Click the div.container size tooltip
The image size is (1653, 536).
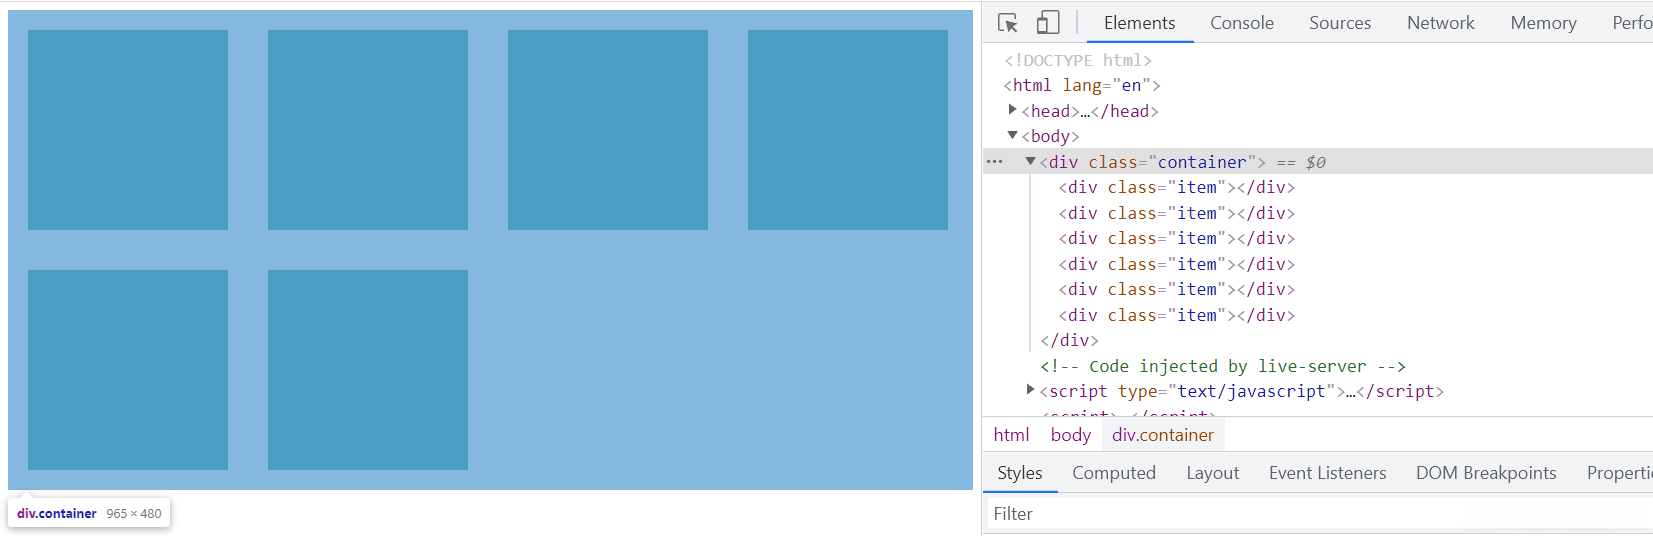point(89,514)
